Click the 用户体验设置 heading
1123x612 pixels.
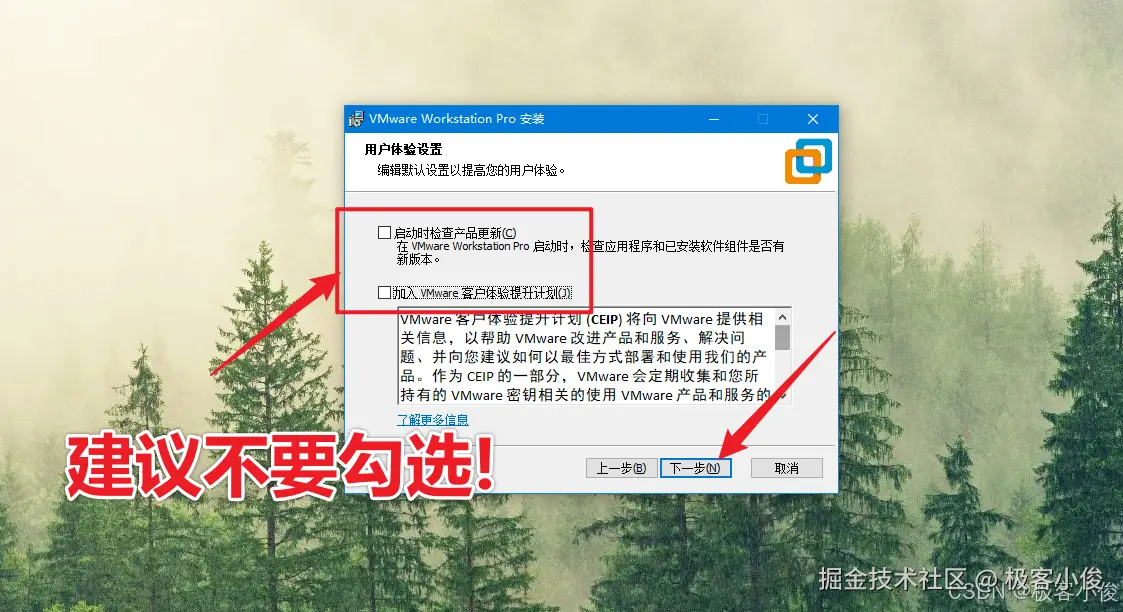click(x=403, y=150)
